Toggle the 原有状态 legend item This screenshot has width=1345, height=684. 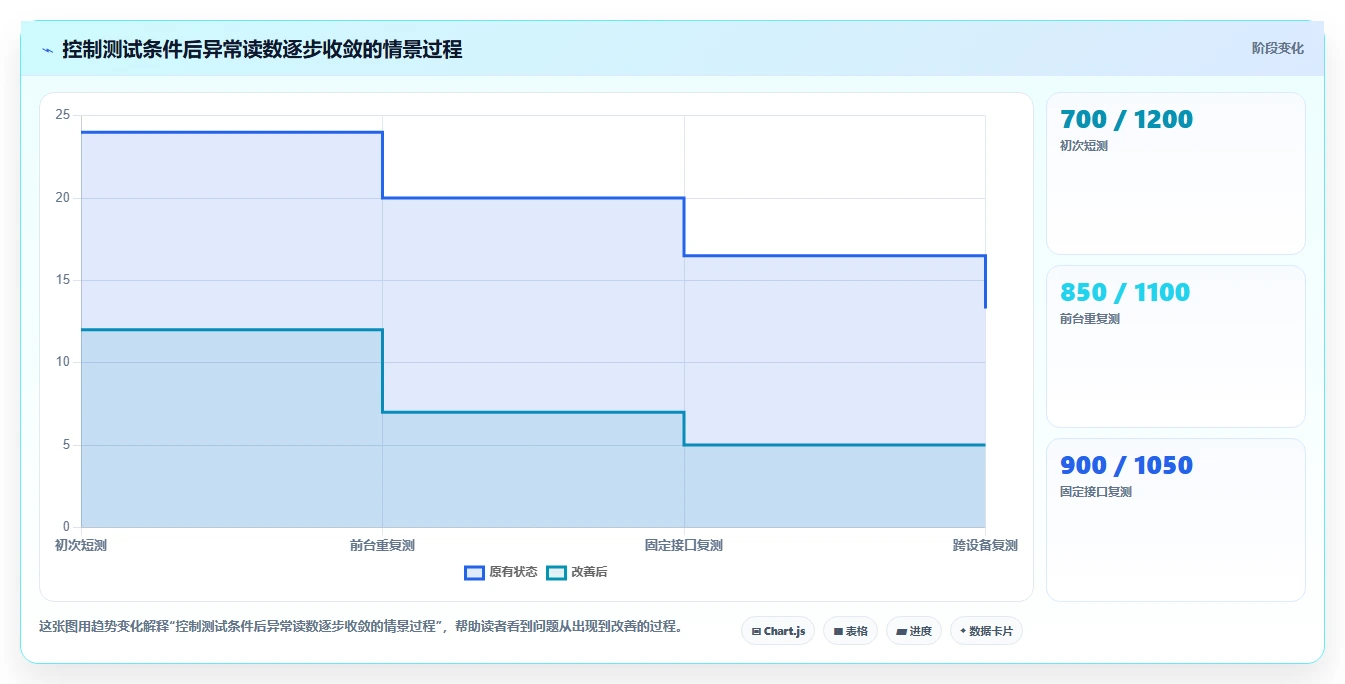pos(501,572)
